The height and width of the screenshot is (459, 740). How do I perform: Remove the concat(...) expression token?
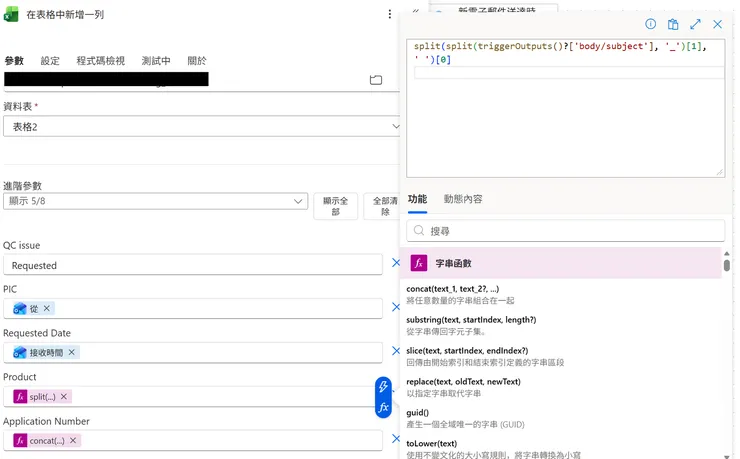(73, 440)
